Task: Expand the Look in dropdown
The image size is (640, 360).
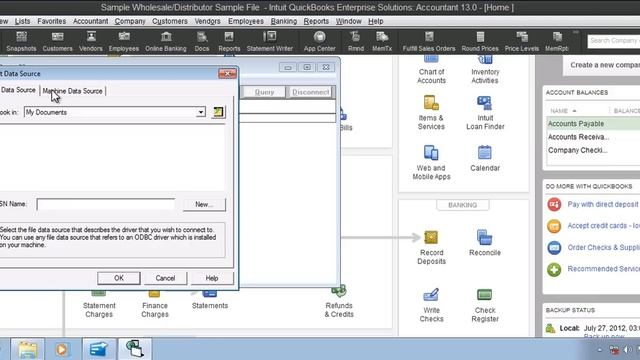Action: point(200,112)
